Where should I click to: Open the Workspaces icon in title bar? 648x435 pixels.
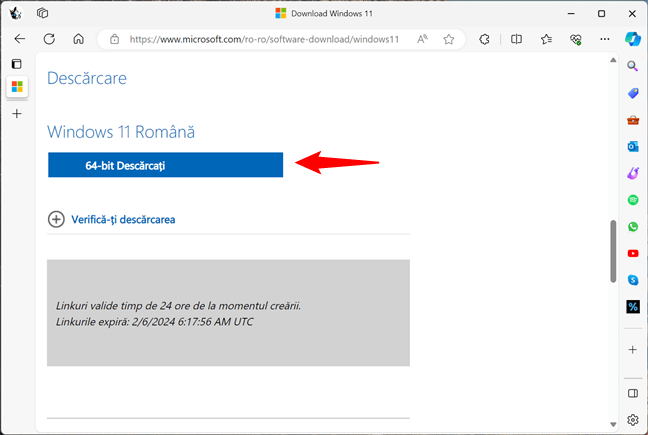point(42,13)
